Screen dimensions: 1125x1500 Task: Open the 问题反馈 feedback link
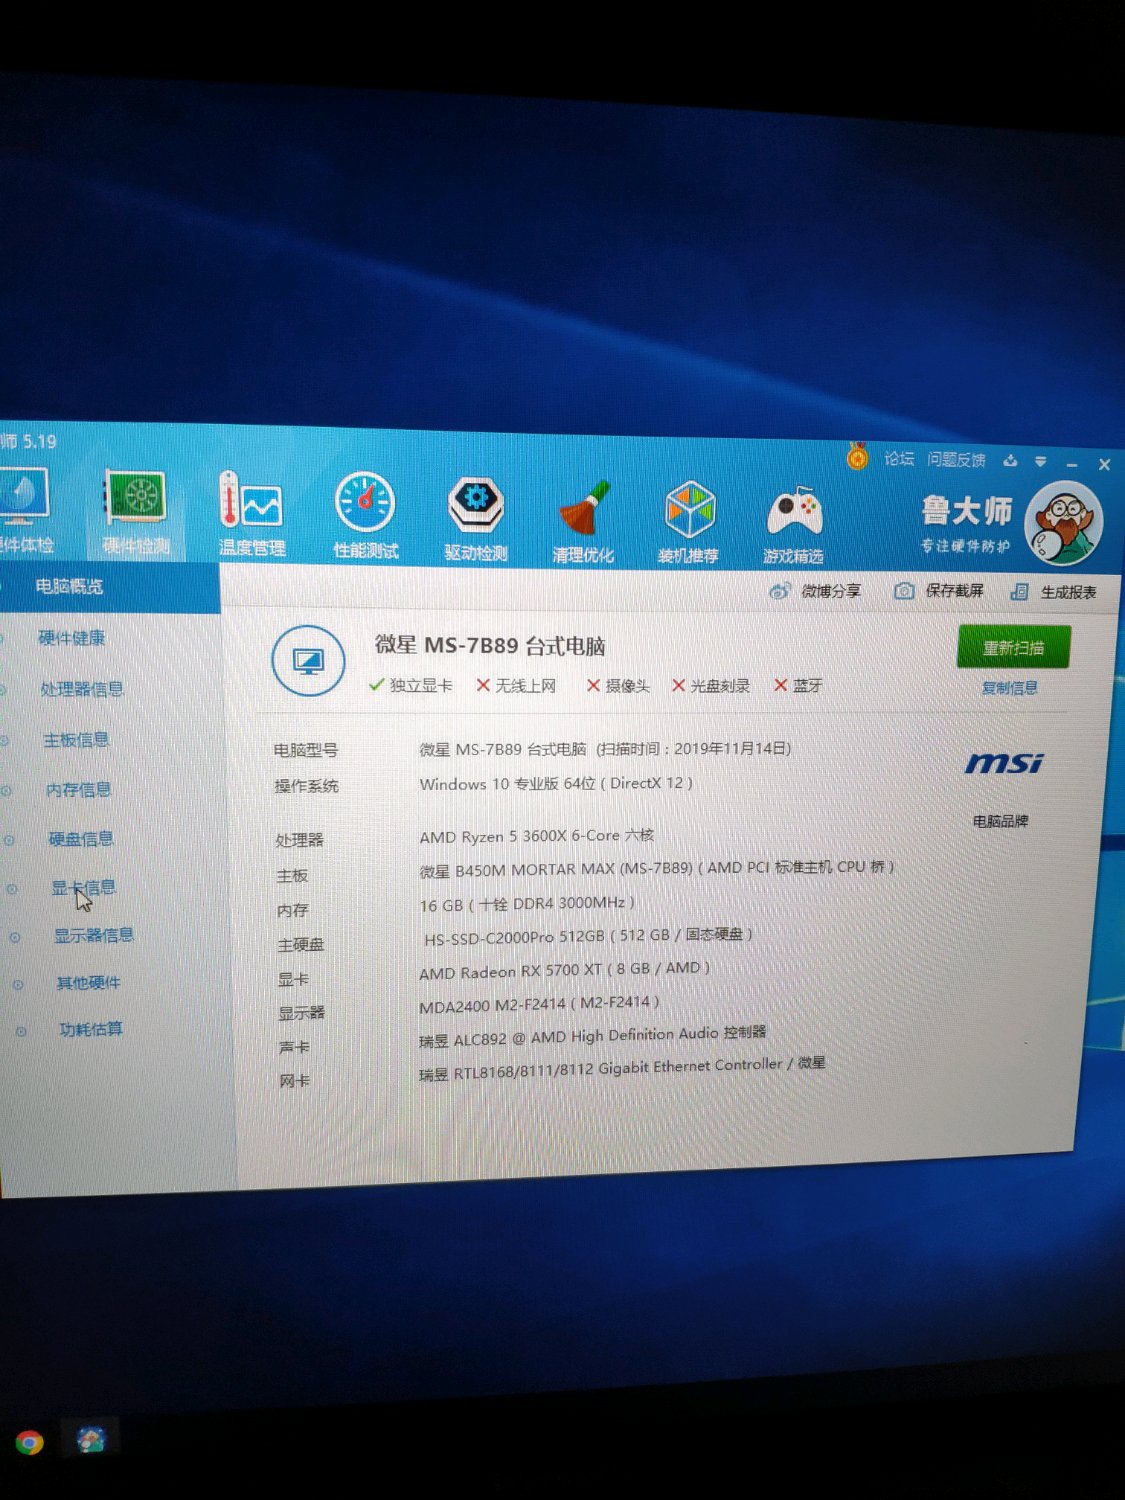pos(956,460)
